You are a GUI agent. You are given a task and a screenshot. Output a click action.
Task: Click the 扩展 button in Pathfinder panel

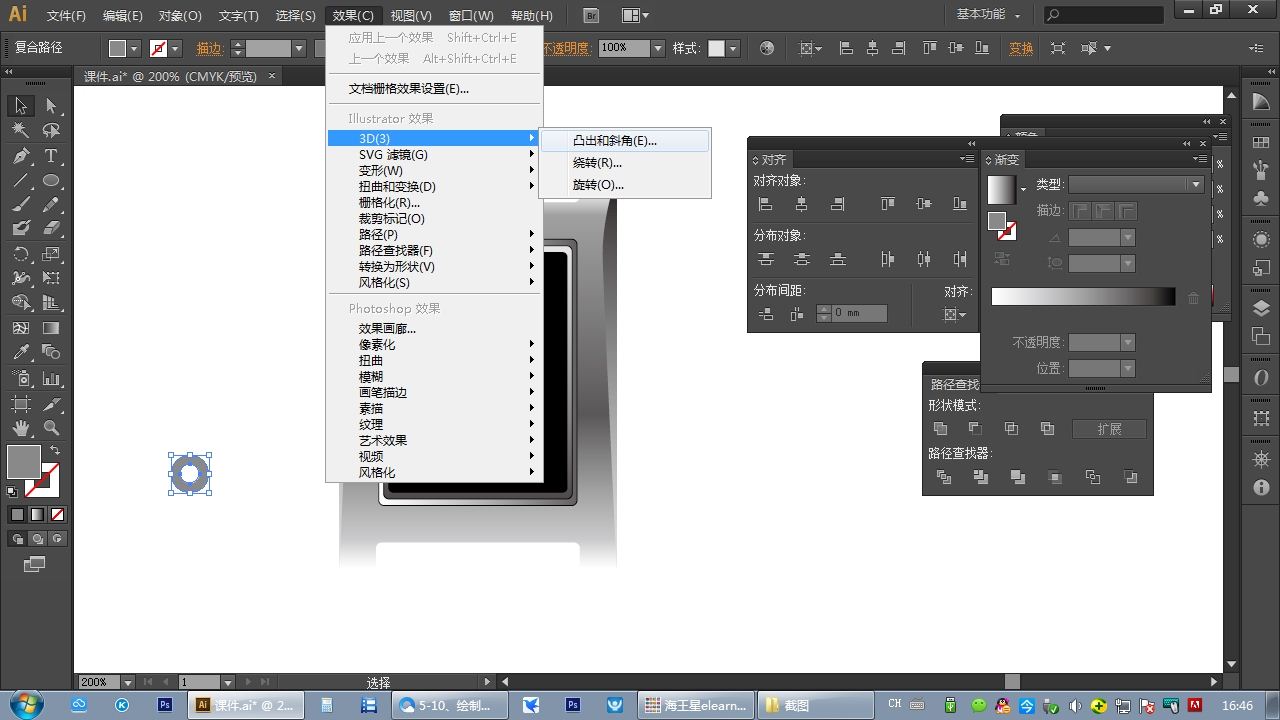pos(1109,429)
